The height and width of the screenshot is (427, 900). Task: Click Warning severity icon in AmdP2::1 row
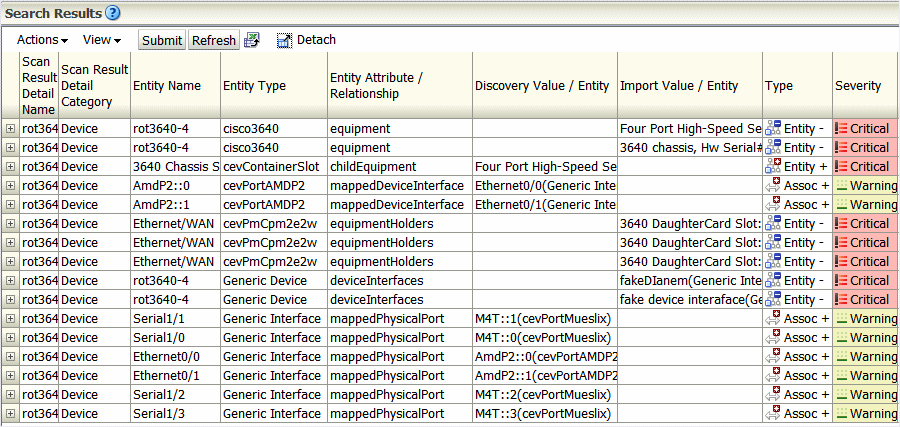pos(841,204)
